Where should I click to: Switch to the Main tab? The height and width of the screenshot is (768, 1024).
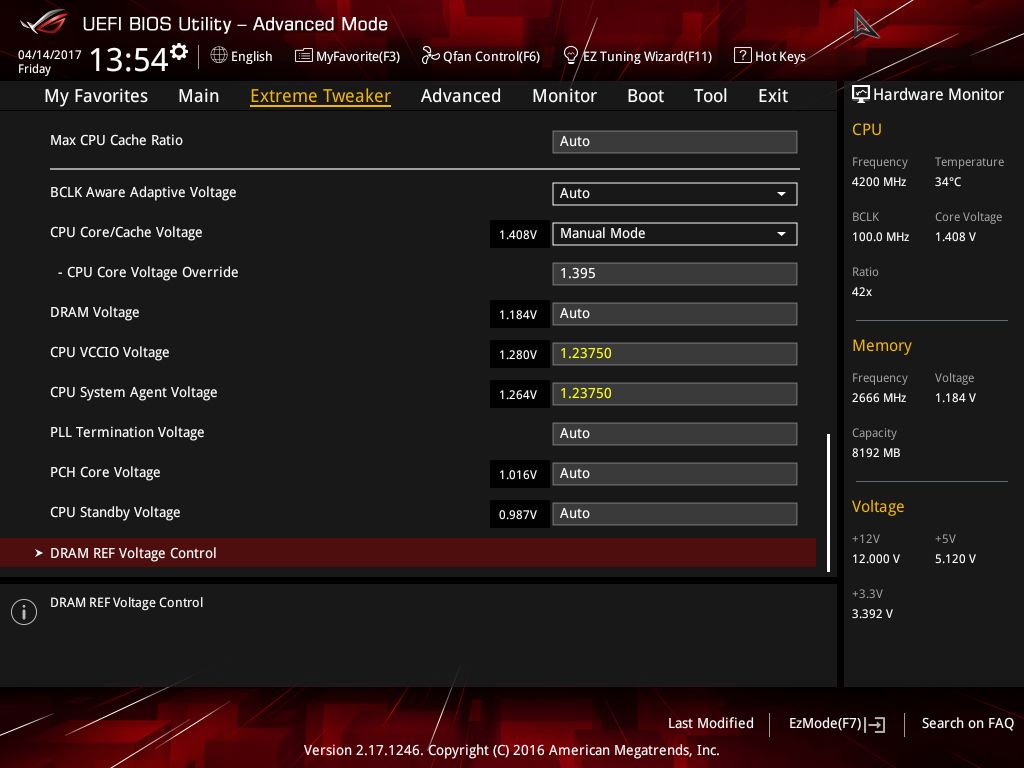(x=199, y=96)
